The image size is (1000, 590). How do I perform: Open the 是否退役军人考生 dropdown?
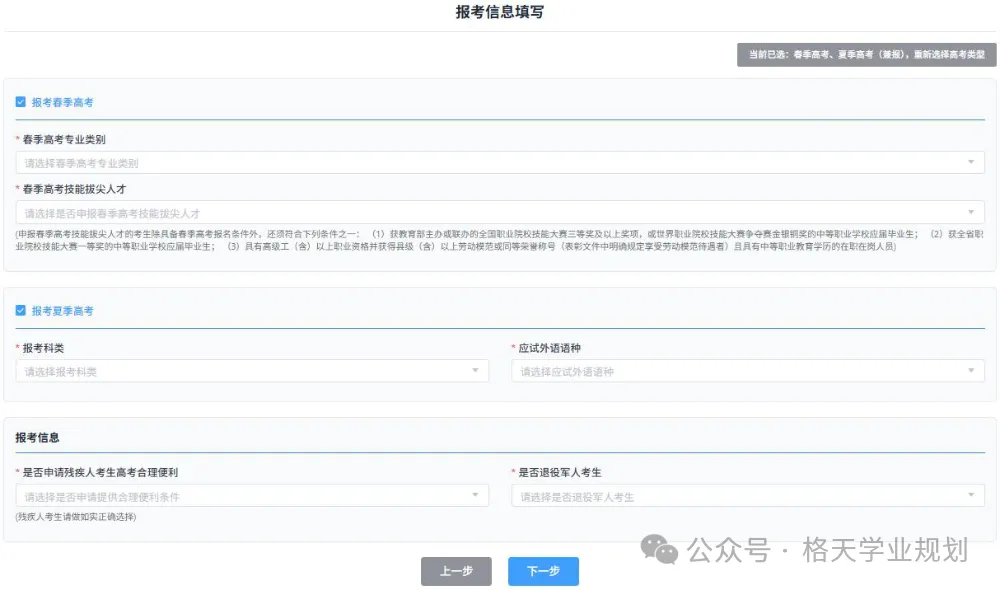point(748,496)
